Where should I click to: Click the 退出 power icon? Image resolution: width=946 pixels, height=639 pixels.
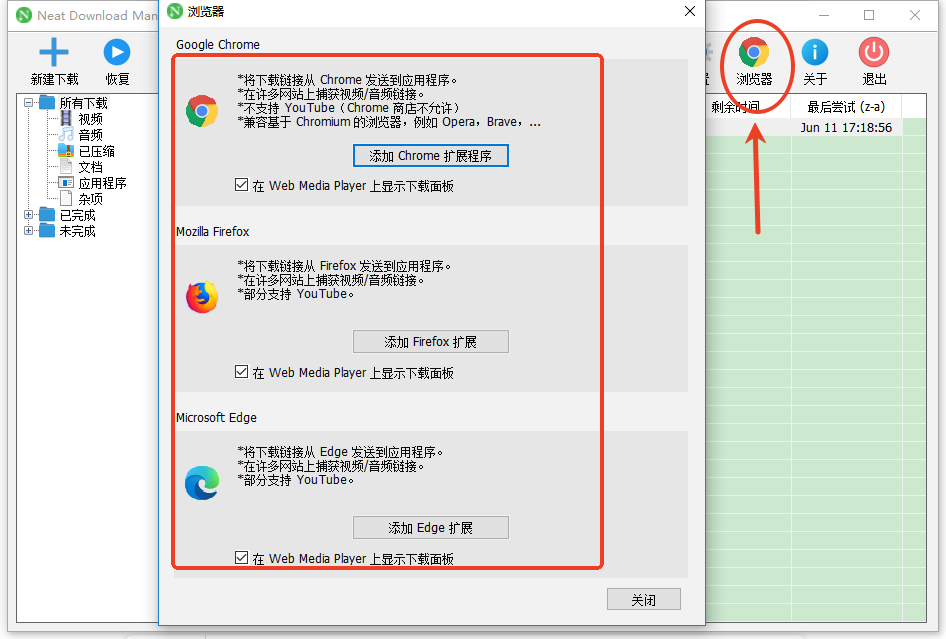(x=874, y=52)
